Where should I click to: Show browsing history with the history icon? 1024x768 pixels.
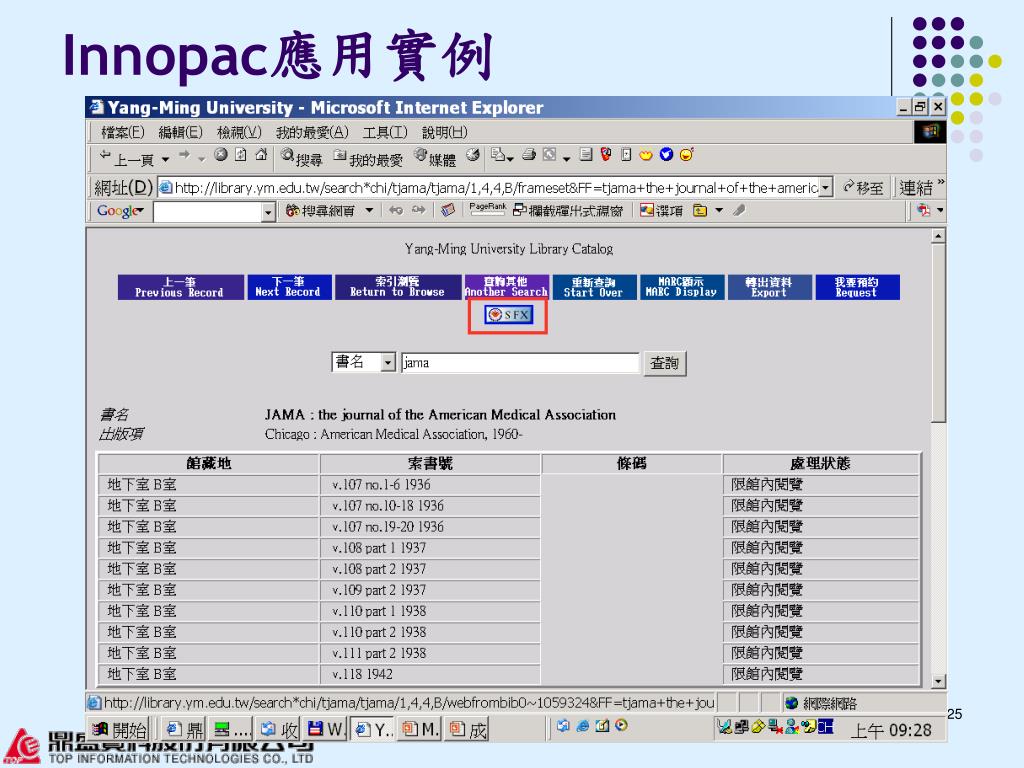[473, 155]
